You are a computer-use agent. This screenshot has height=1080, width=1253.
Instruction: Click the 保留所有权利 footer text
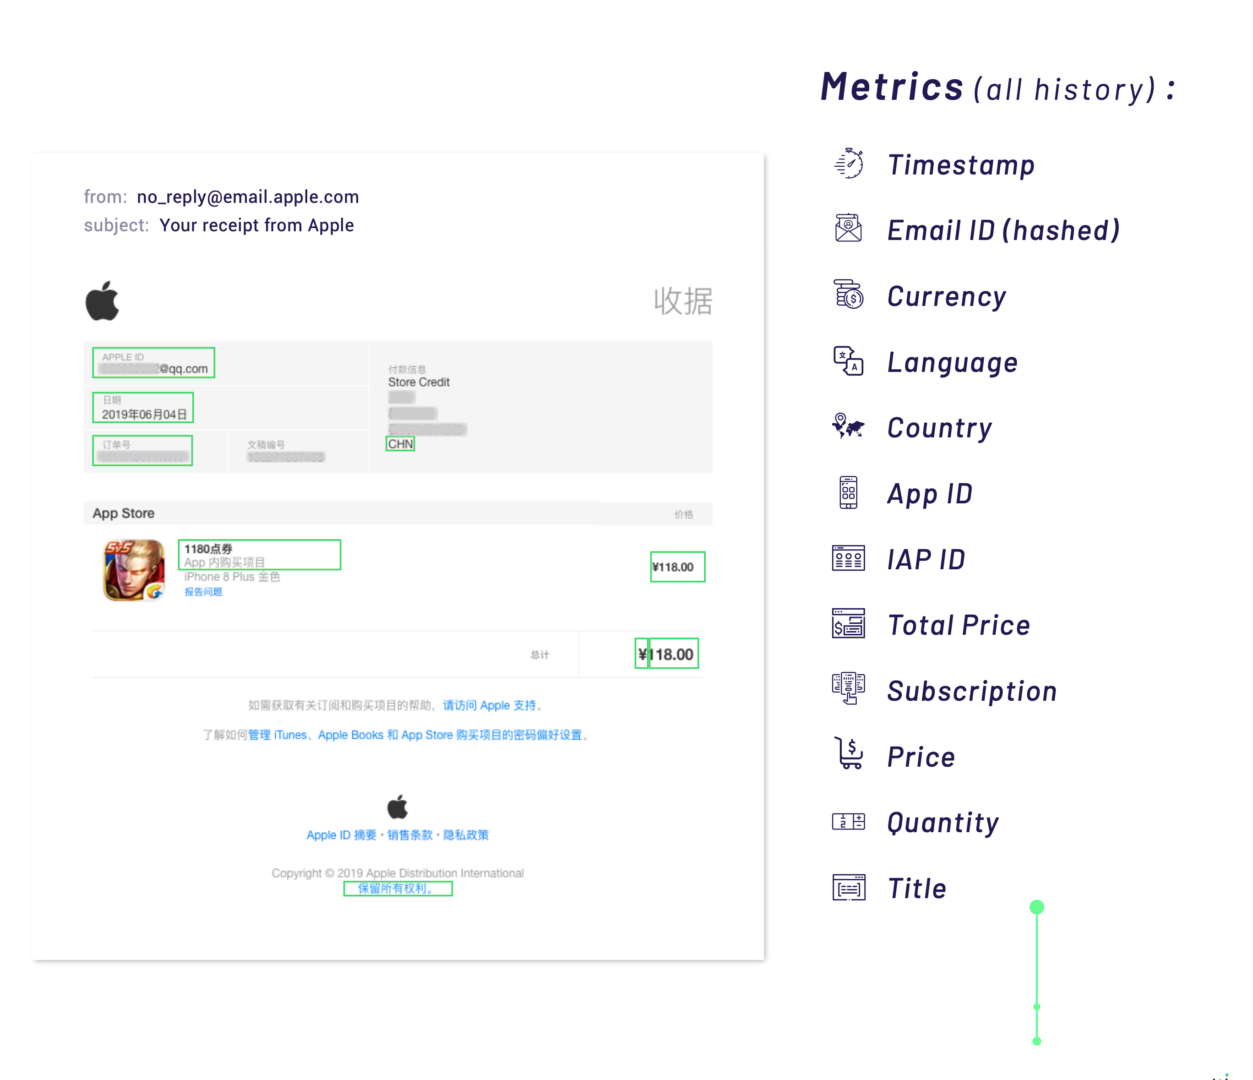point(398,889)
